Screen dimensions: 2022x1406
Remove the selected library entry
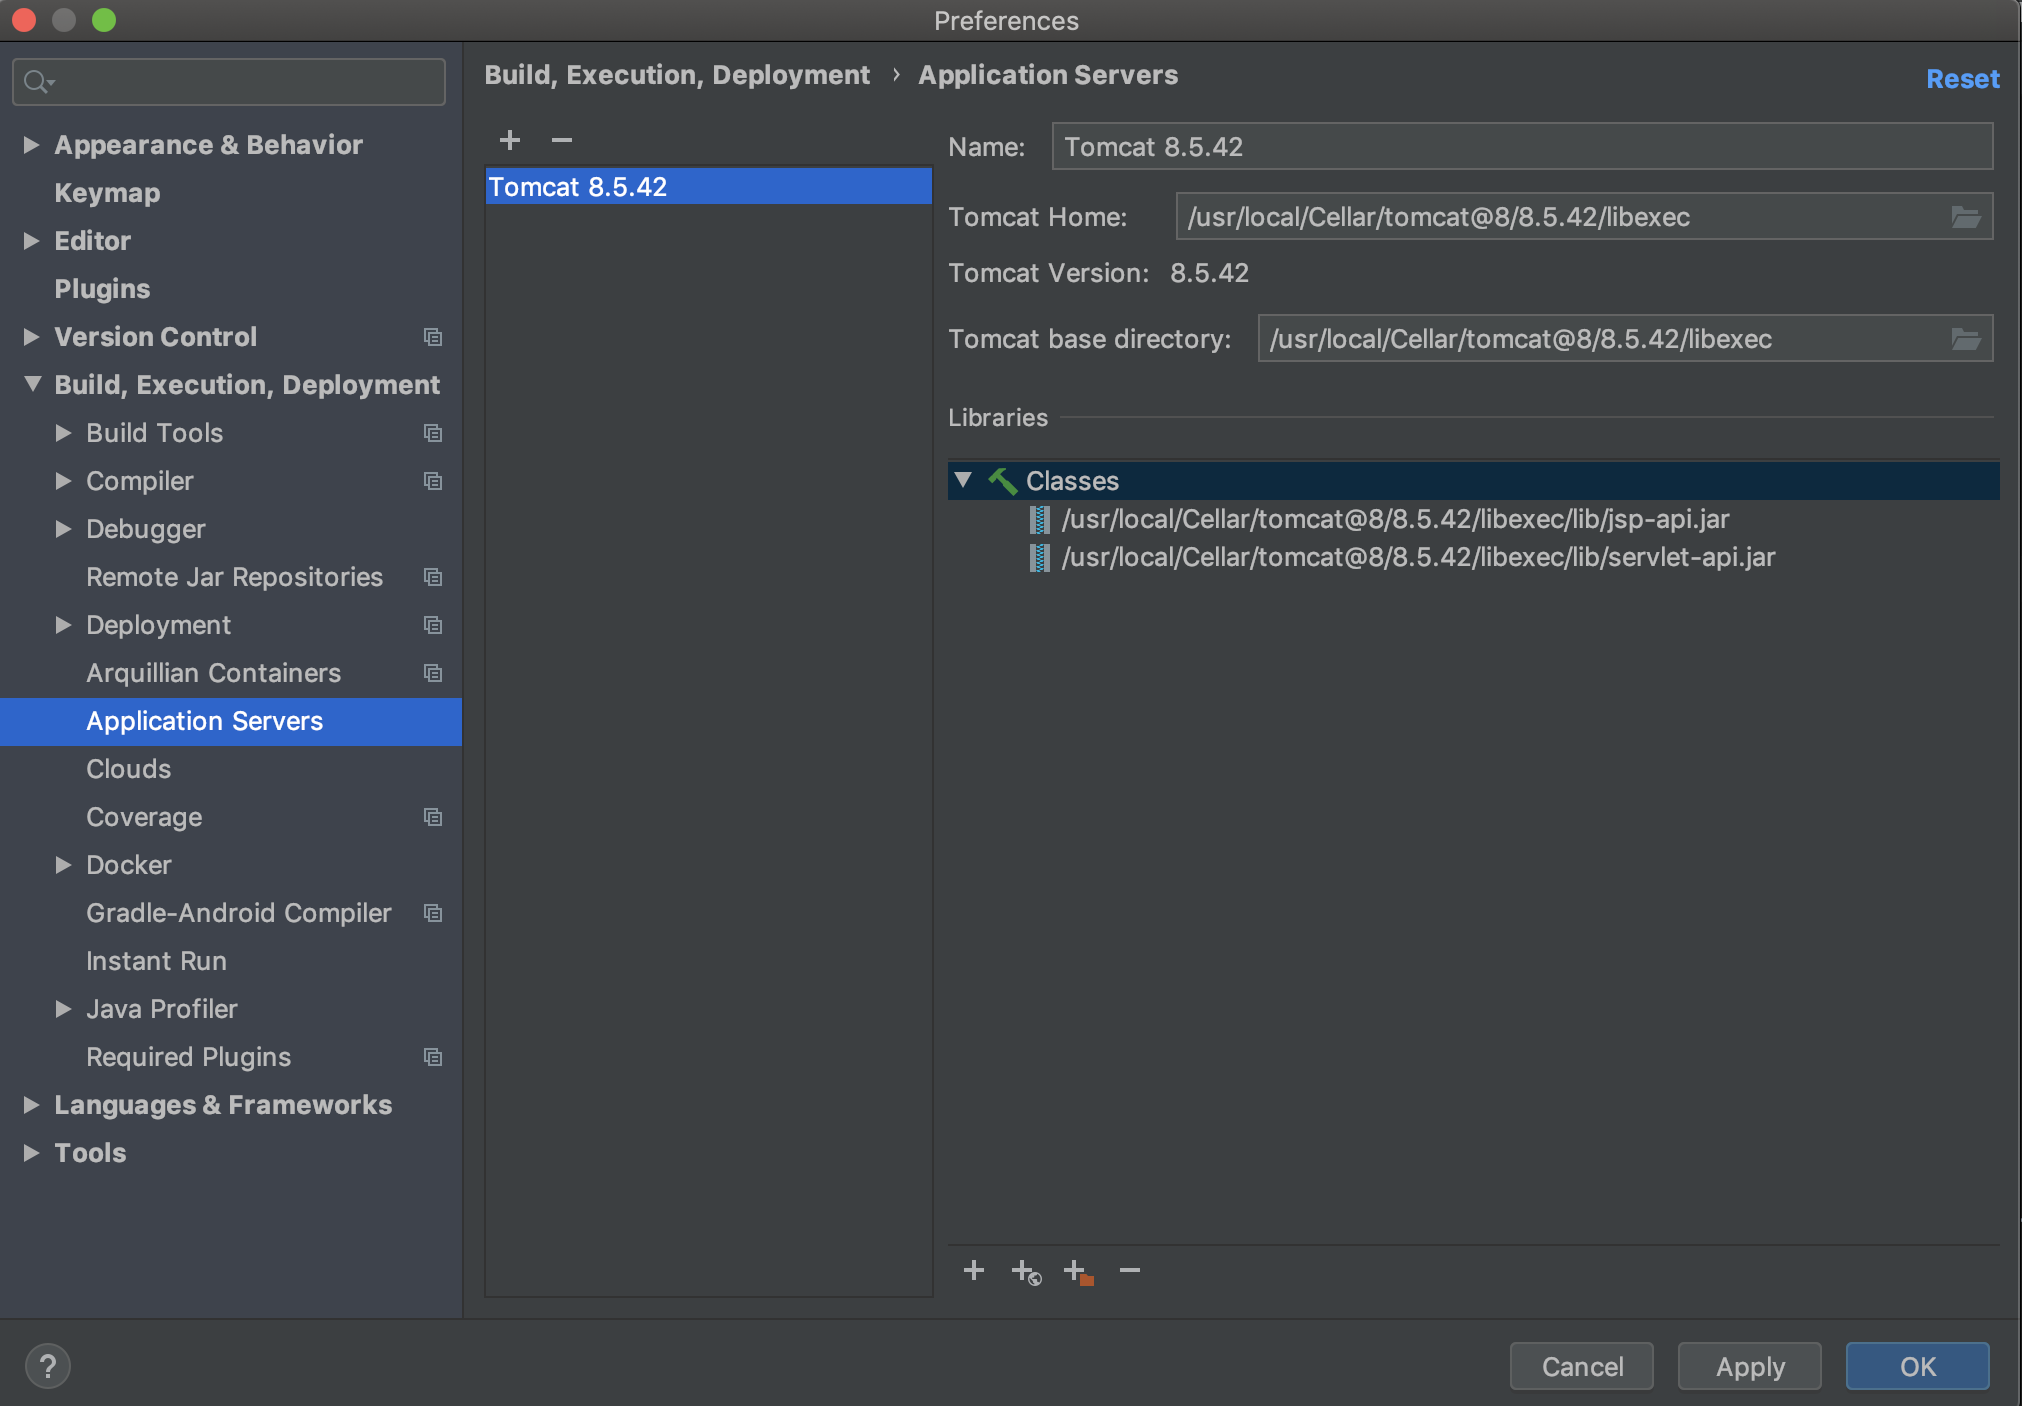coord(1130,1270)
